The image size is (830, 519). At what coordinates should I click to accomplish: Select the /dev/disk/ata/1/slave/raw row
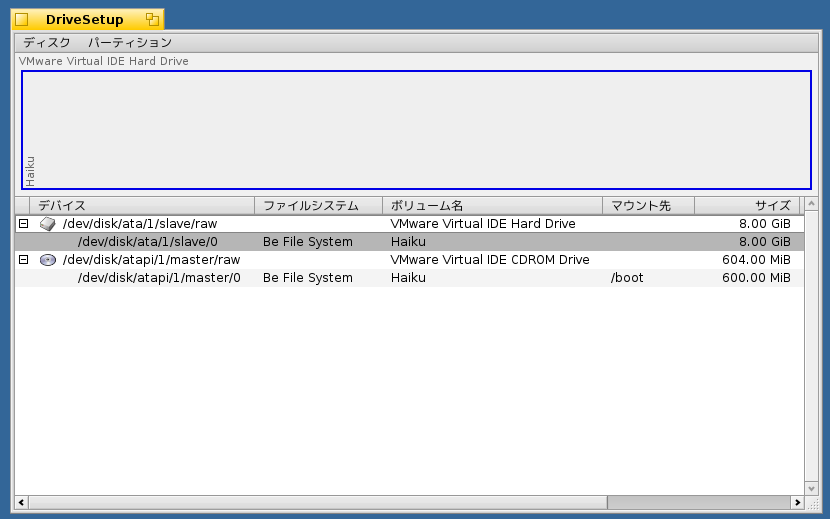(409, 223)
